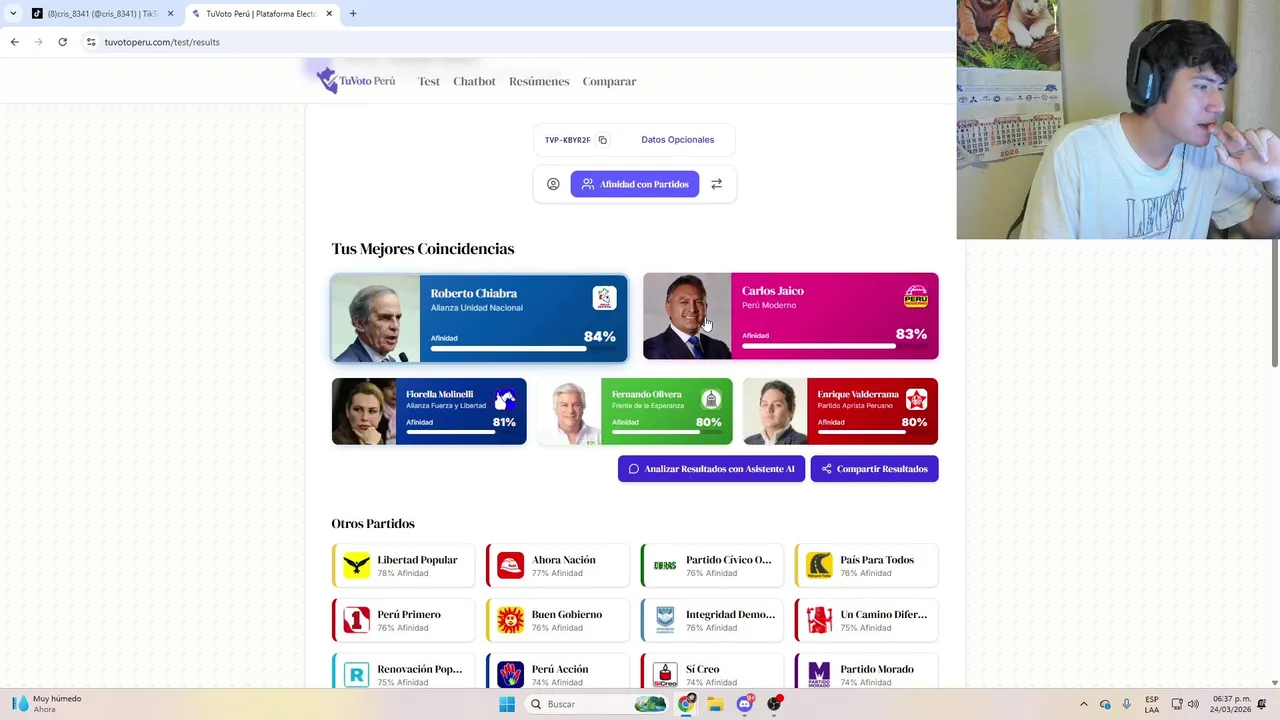
Task: Open the Comparar menu item
Action: point(609,81)
